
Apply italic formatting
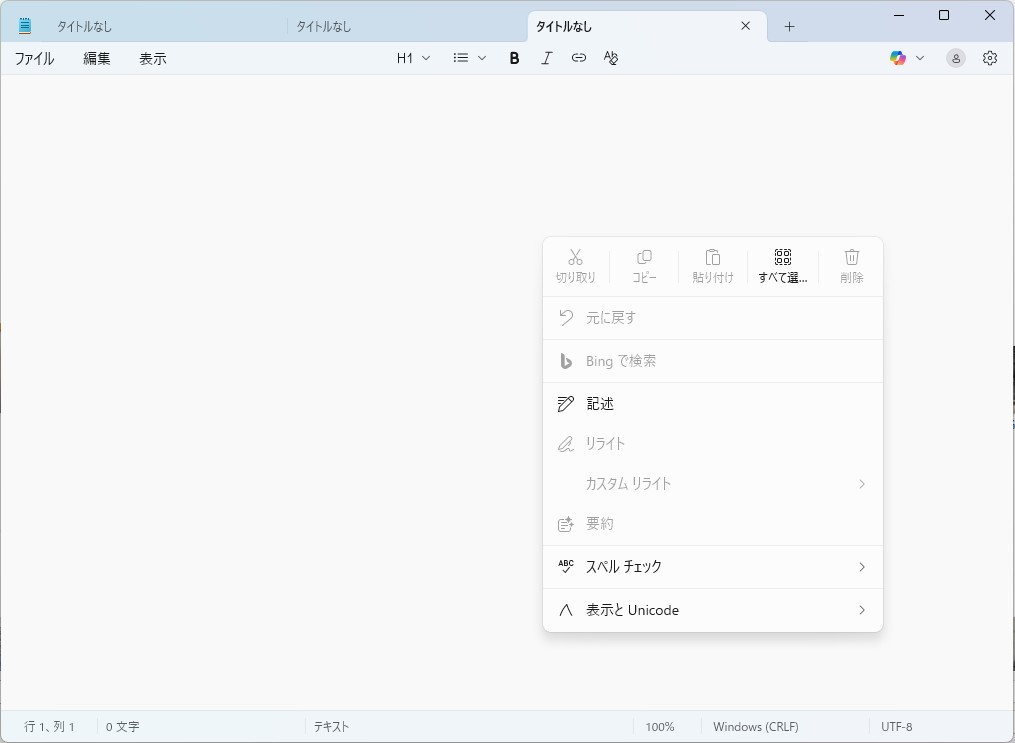(x=546, y=58)
